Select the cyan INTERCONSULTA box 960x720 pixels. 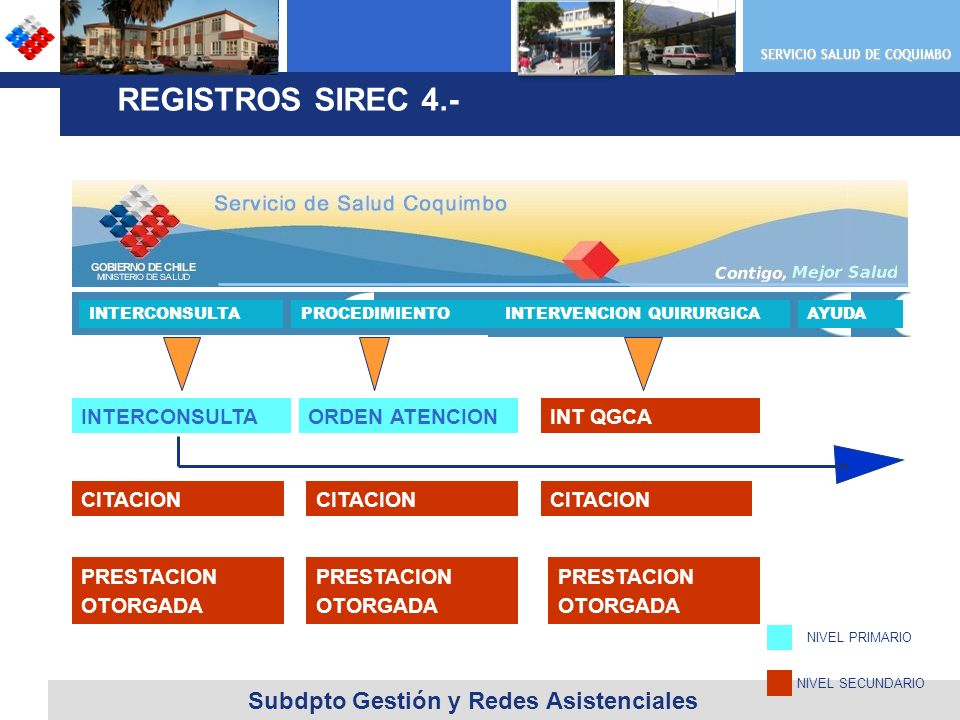(x=181, y=416)
